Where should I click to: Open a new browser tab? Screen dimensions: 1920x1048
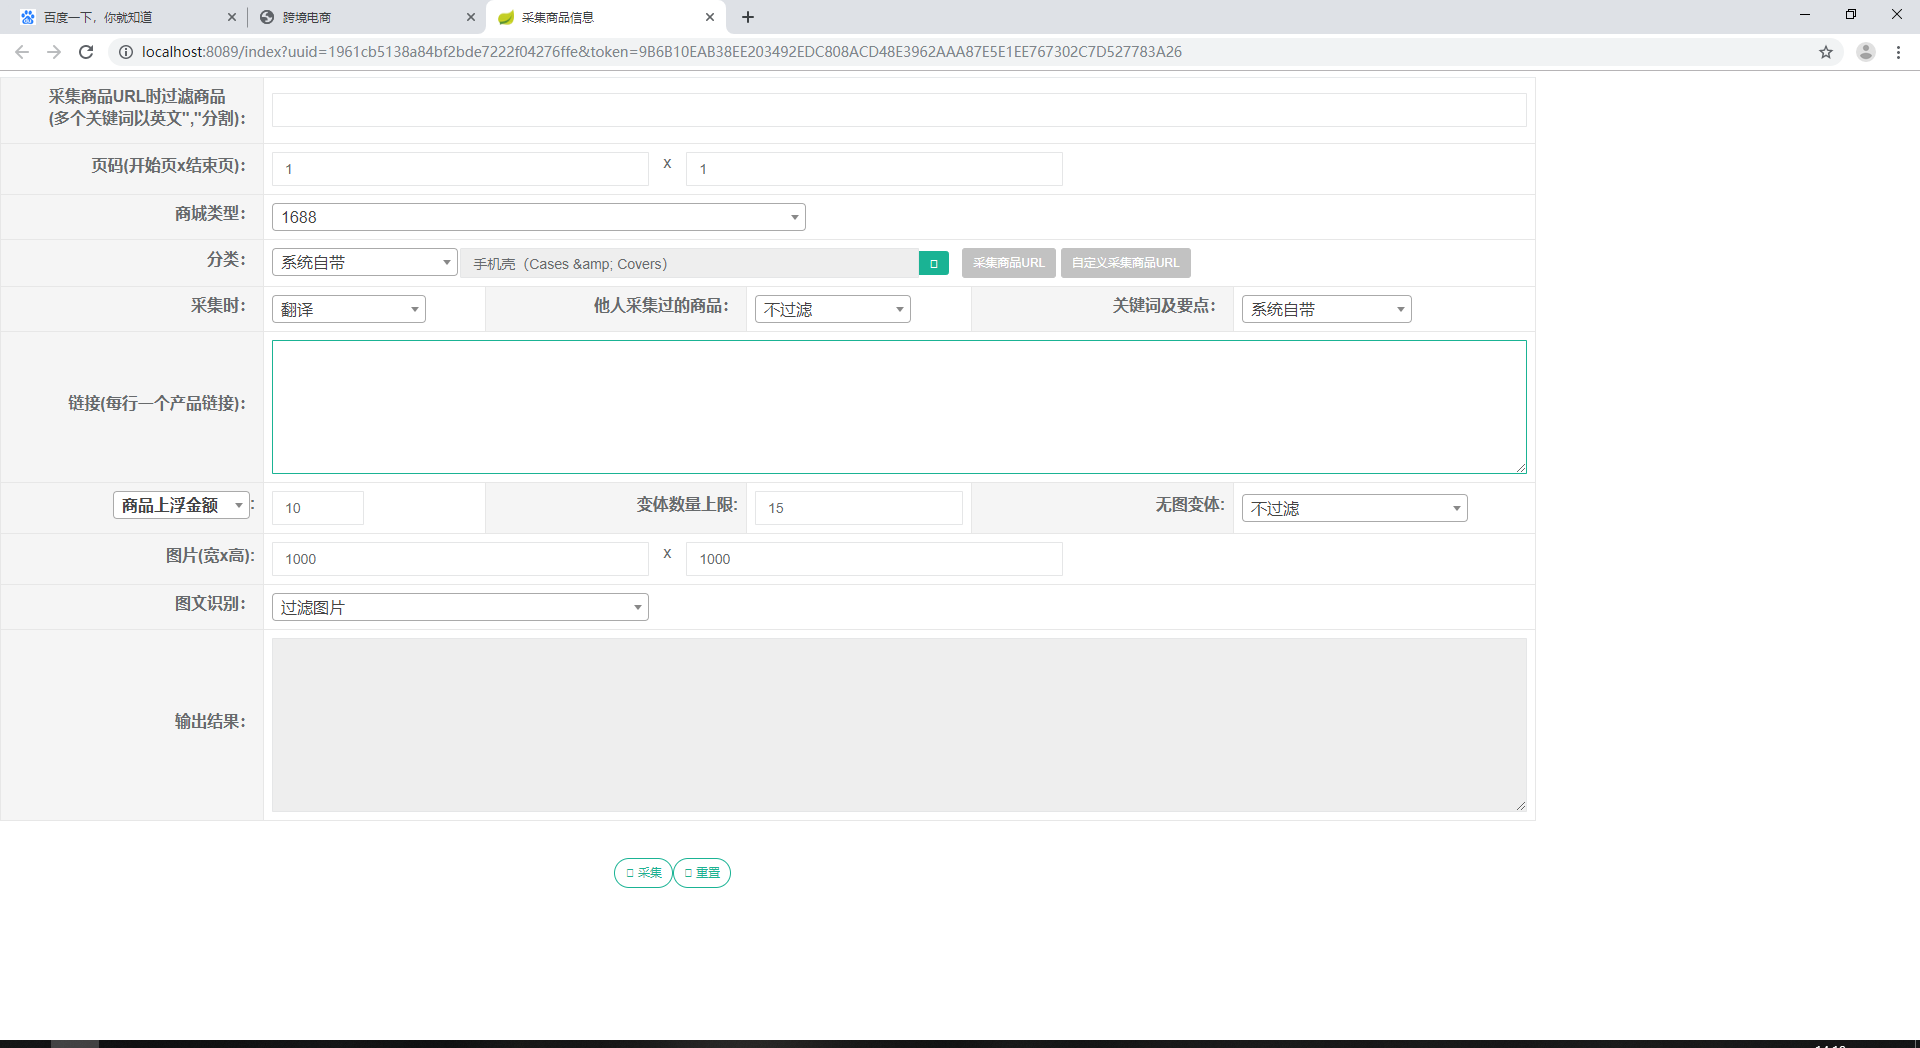click(748, 17)
